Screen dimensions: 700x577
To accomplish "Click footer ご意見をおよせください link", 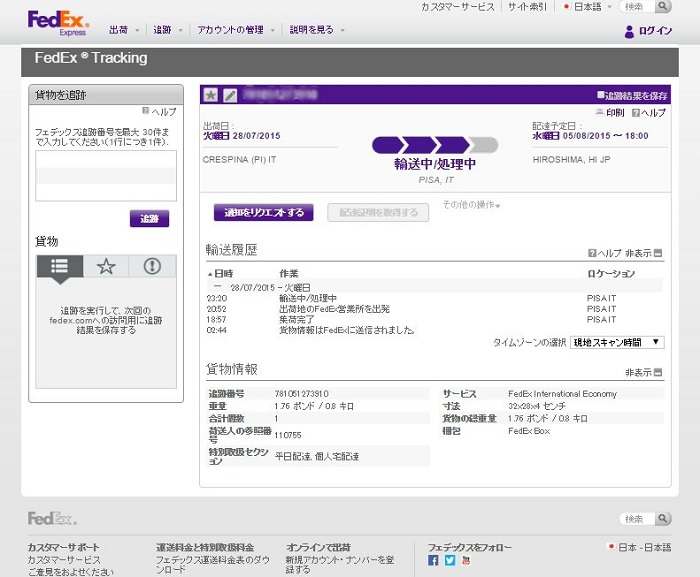I will [71, 572].
